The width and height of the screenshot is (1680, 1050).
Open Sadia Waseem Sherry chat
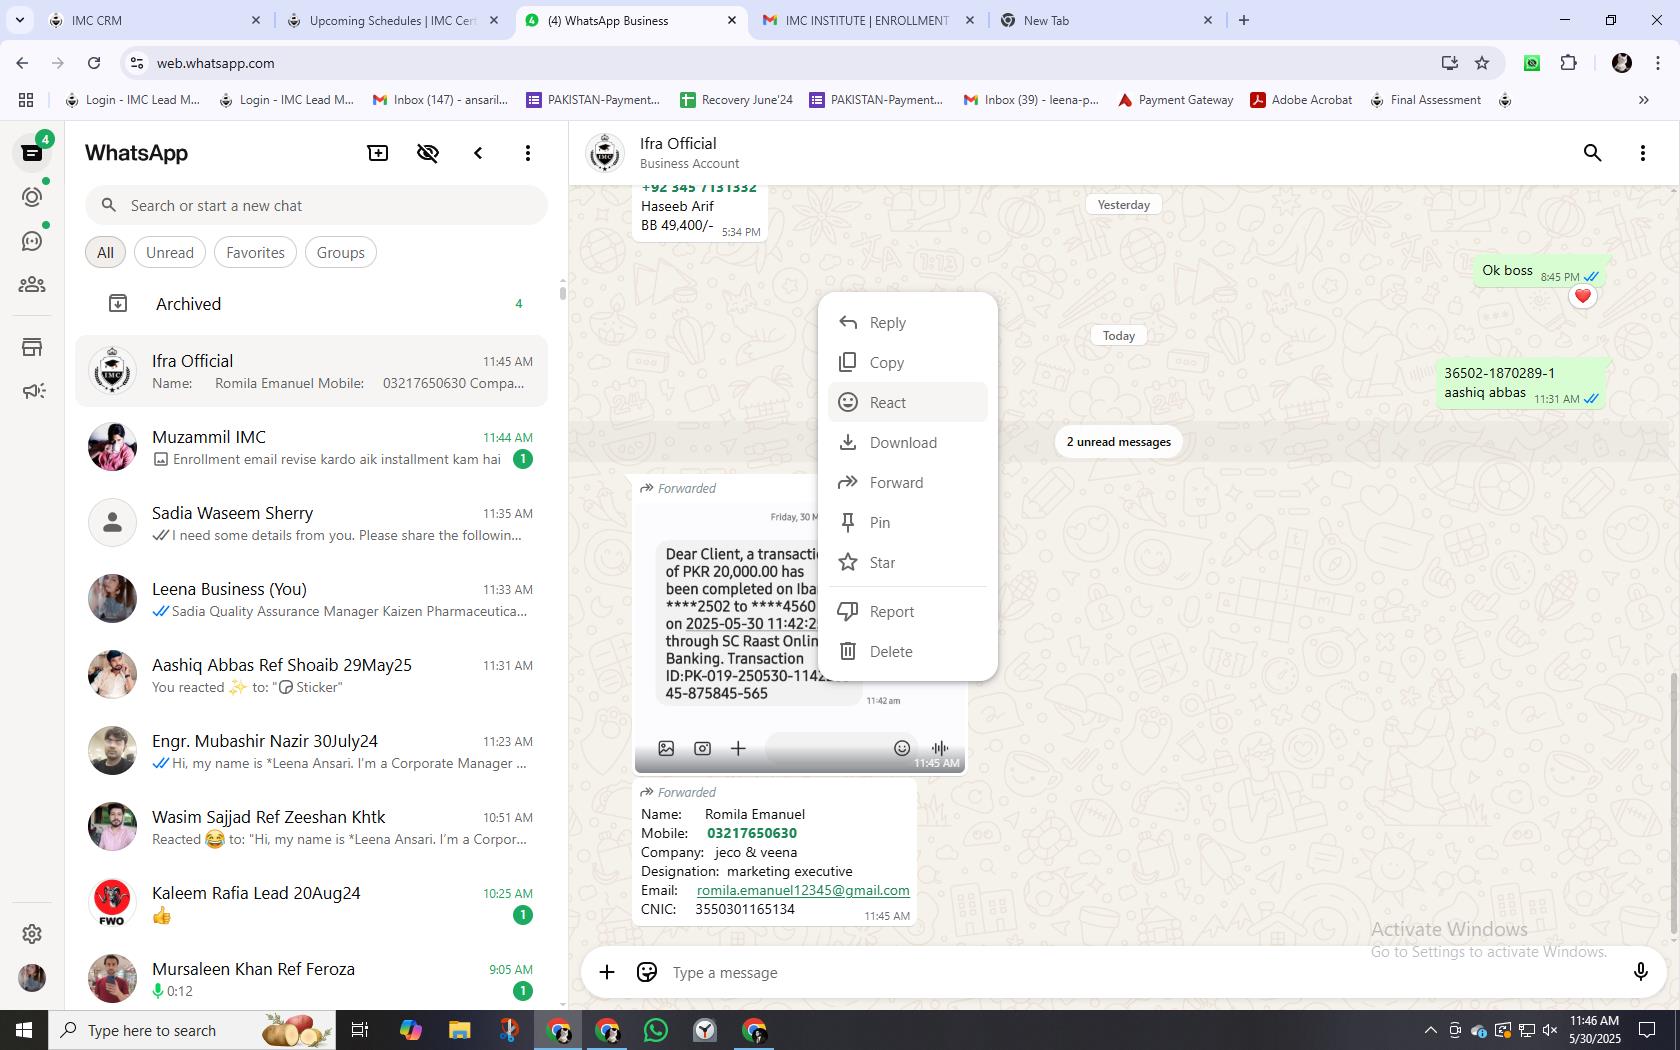tap(312, 523)
